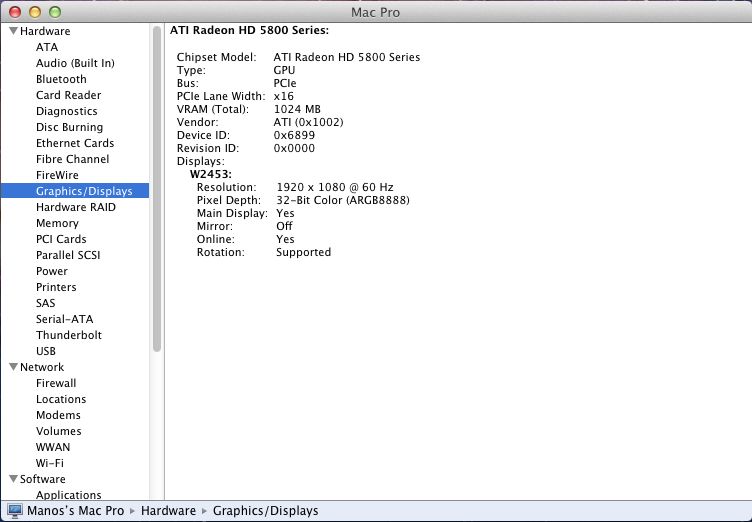Open the SAS entry
The height and width of the screenshot is (522, 752).
[46, 303]
